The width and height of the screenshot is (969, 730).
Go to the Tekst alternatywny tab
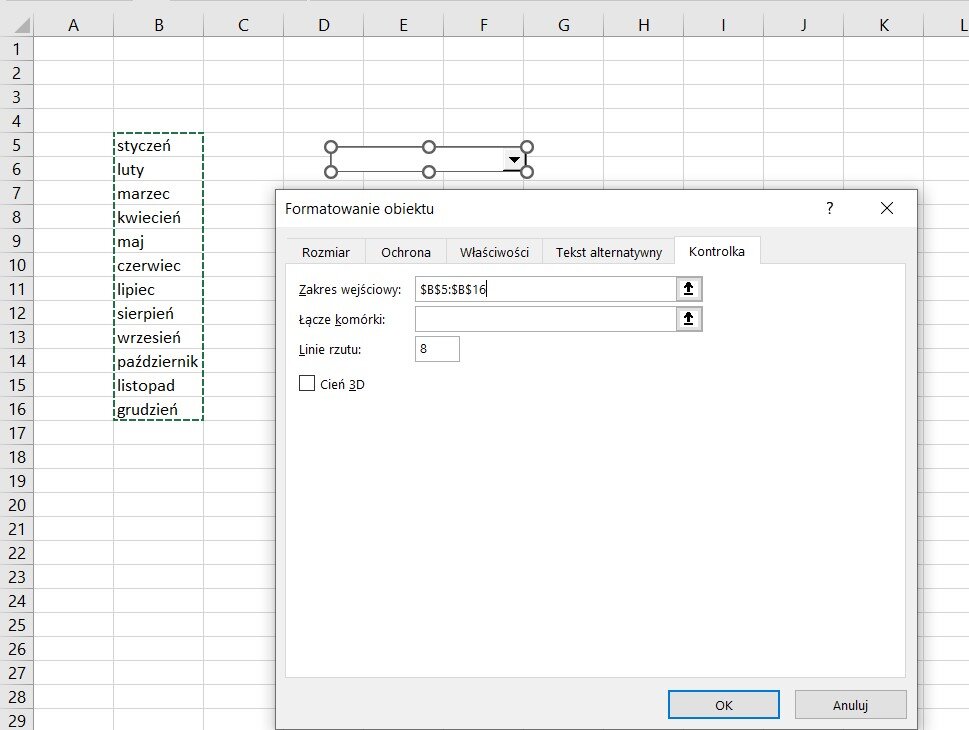click(609, 252)
